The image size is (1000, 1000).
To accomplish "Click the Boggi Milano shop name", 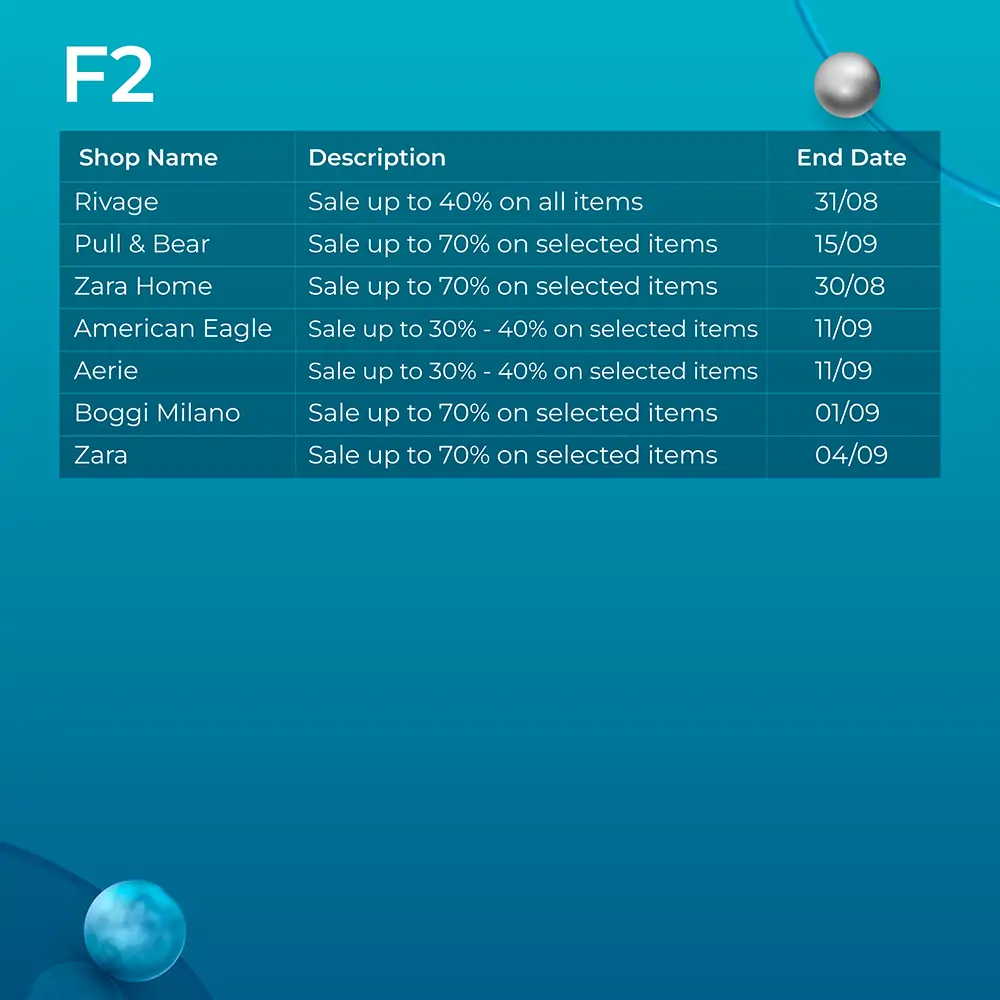I will click(157, 413).
